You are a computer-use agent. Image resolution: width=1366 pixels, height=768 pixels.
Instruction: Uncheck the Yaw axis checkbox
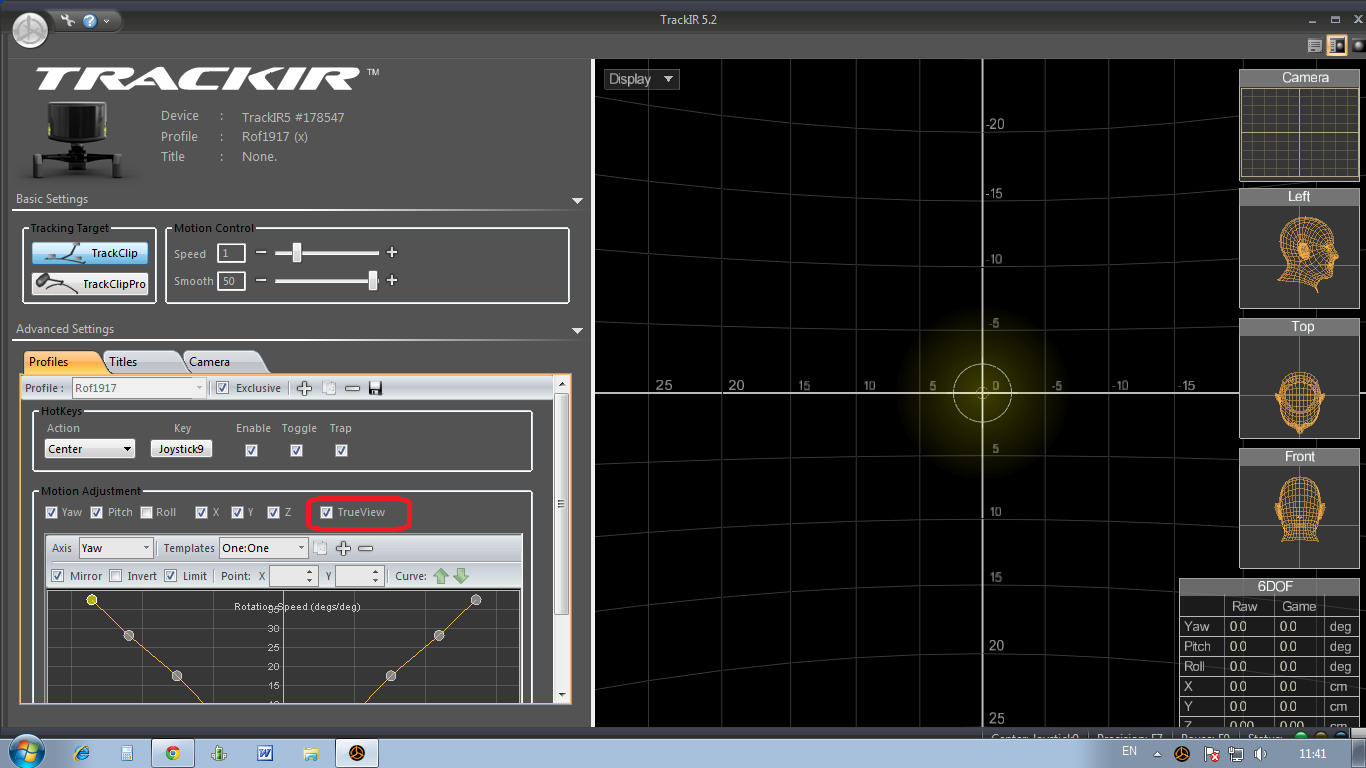click(52, 512)
